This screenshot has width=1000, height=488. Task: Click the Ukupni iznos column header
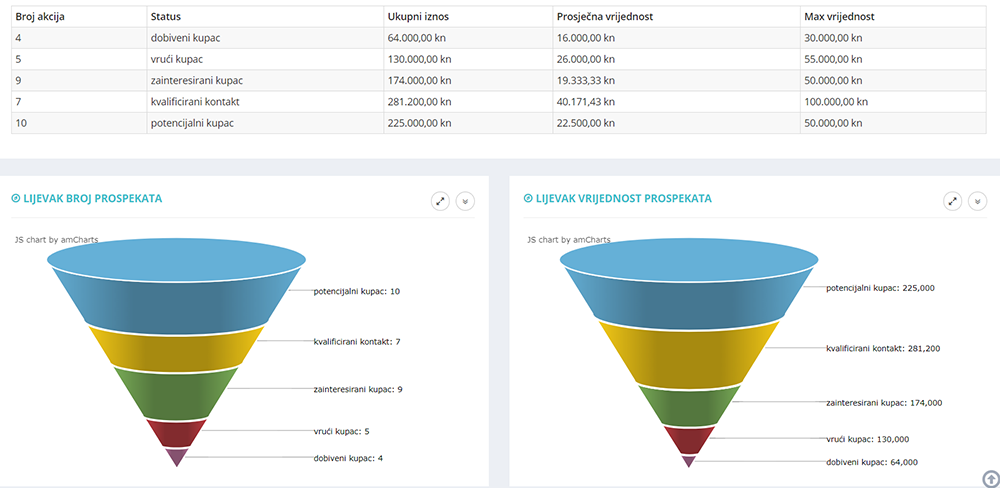point(468,17)
